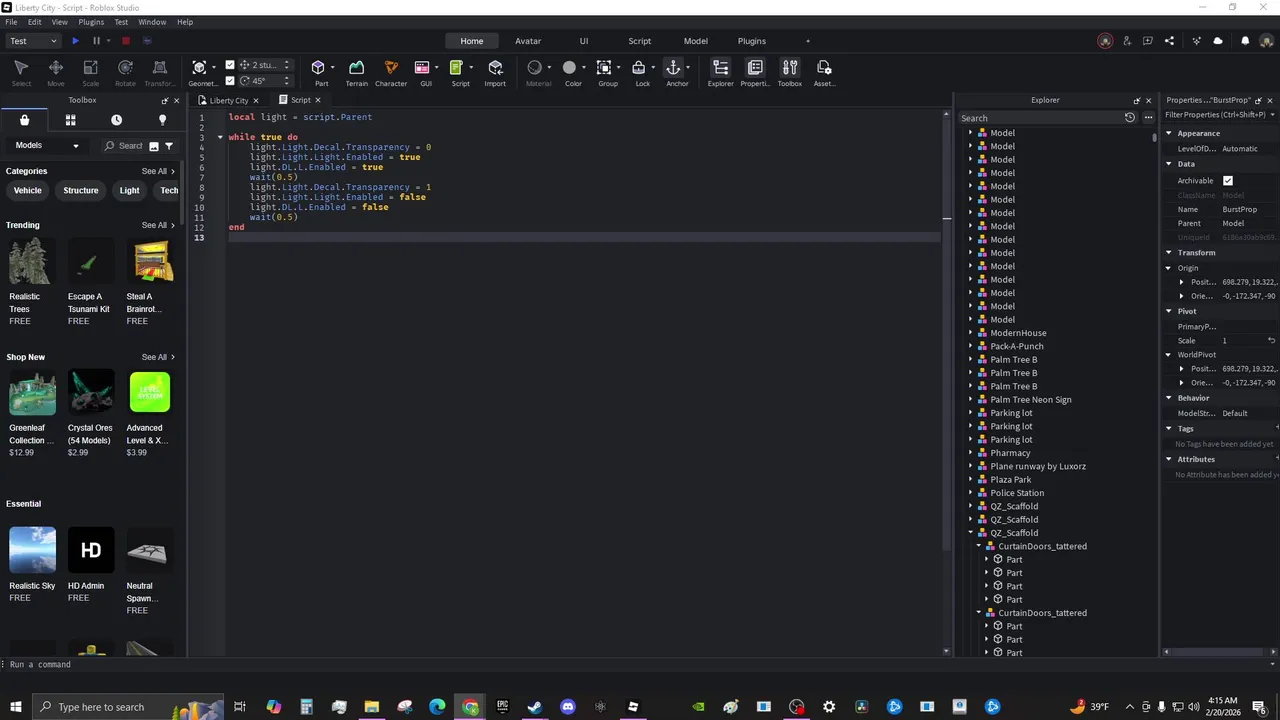Screen dimensions: 1280x720
Task: Select the Rotate tool
Action: tap(125, 73)
